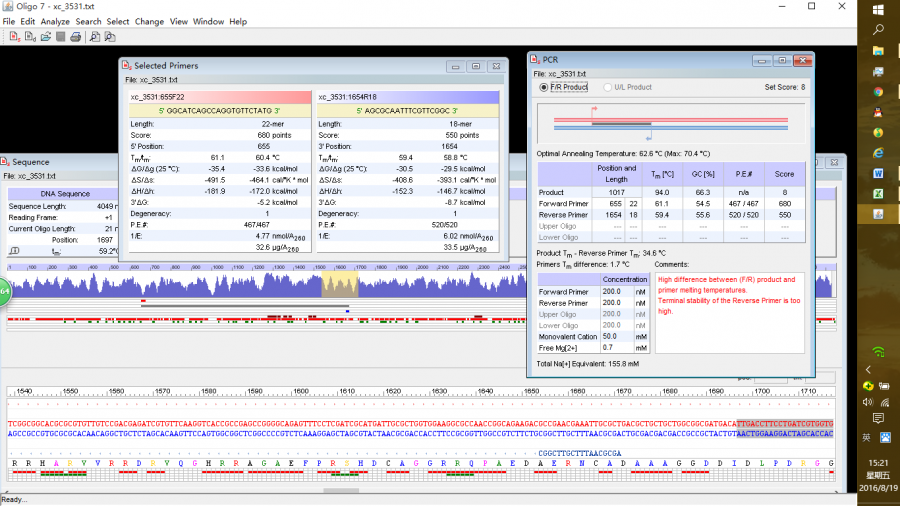Click the Print toolbar icon

point(76,37)
